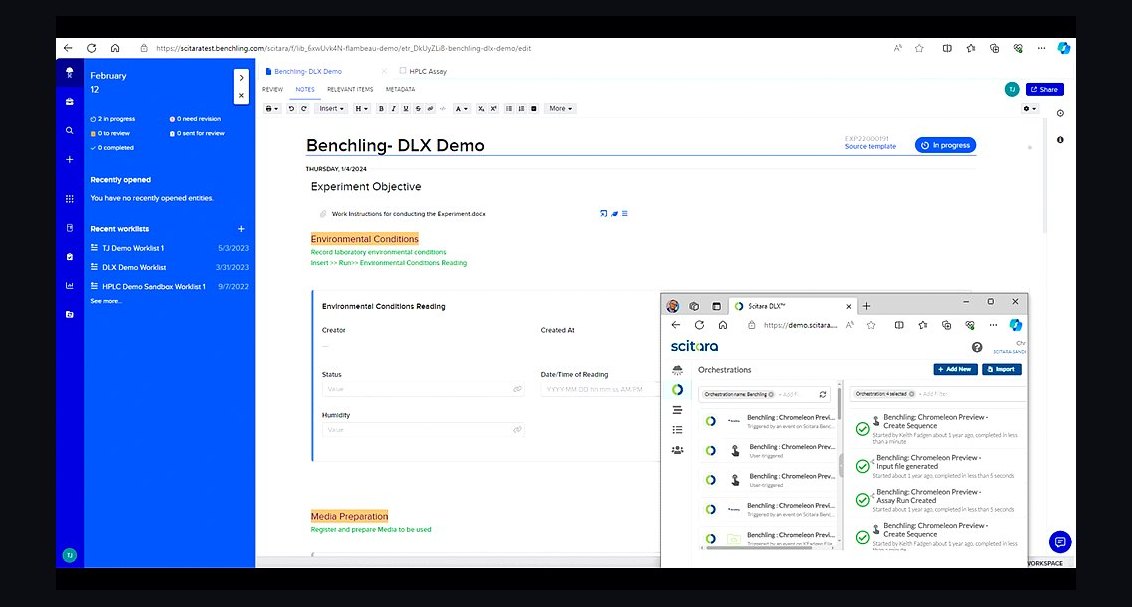1132x607 pixels.
Task: Open the insights chart icon in sidebar
Action: (x=69, y=285)
